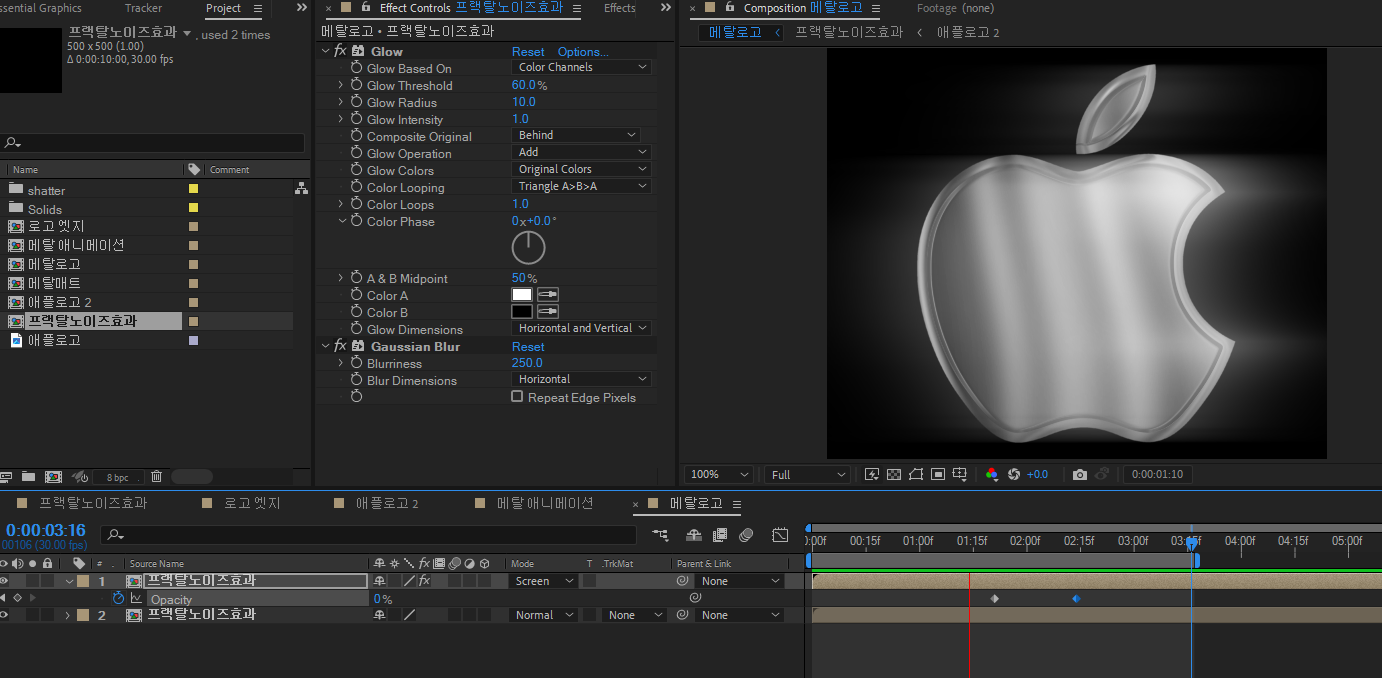Click the Color Phase angle dial
Viewport: 1382px width, 678px height.
(529, 248)
